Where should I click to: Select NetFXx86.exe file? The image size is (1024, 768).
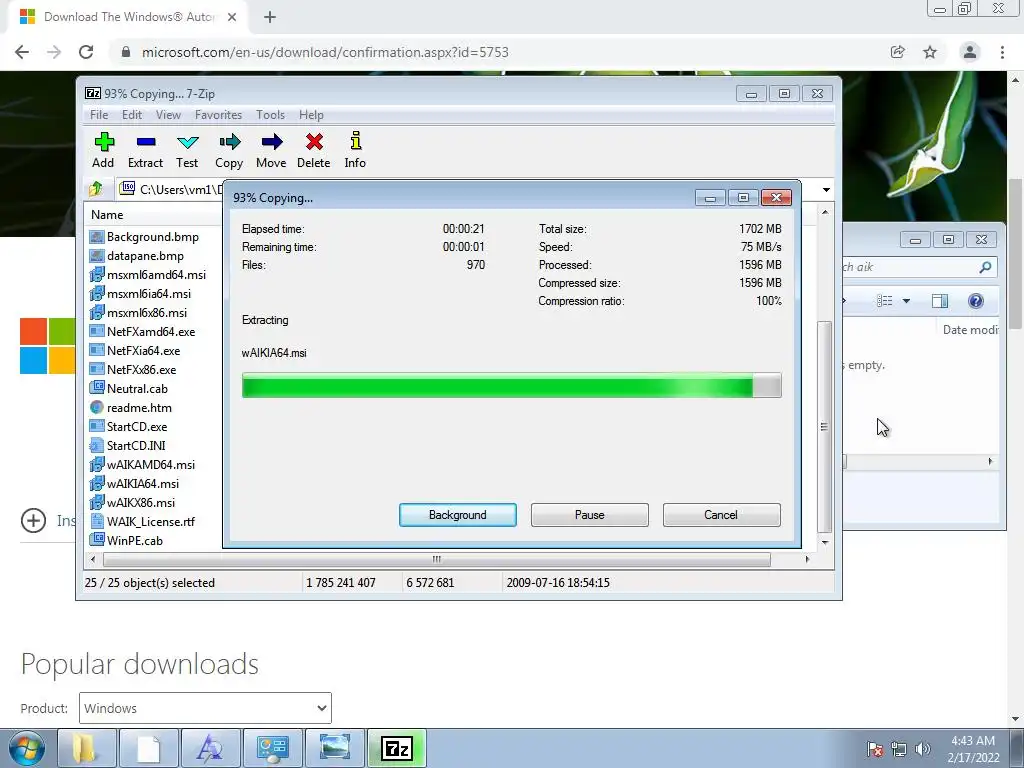tap(133, 369)
